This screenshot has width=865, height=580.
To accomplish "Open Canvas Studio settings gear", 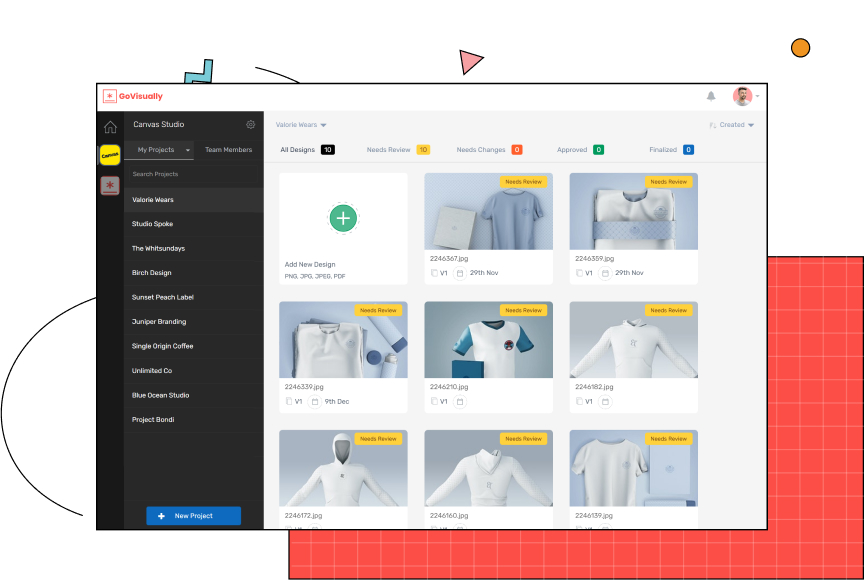I will tap(251, 125).
